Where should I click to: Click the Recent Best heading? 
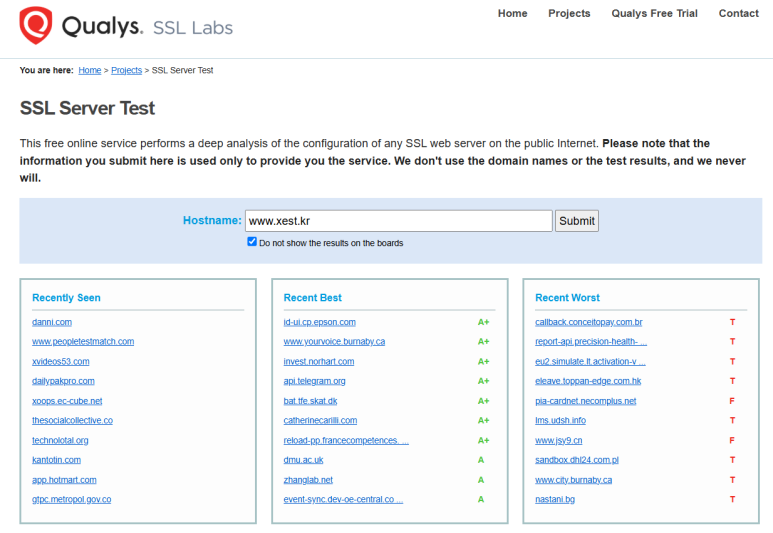pos(313,298)
